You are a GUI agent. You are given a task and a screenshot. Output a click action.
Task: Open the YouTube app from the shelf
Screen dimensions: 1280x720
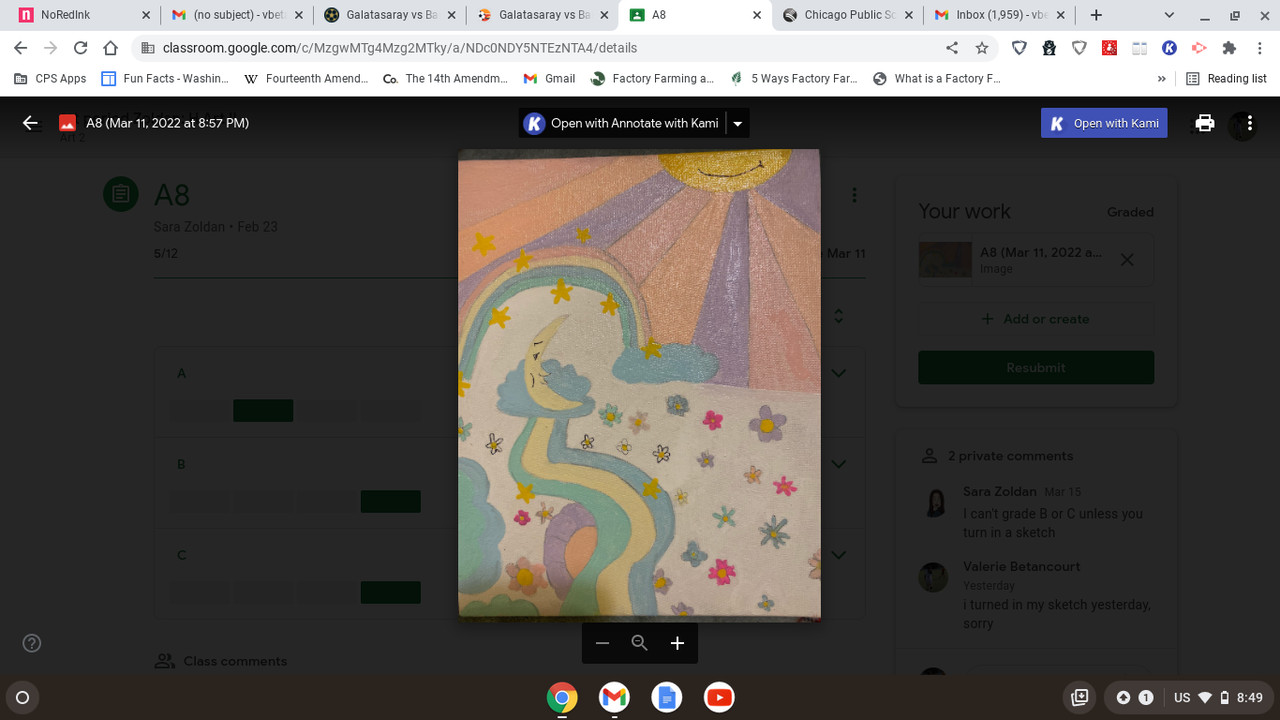(x=719, y=697)
